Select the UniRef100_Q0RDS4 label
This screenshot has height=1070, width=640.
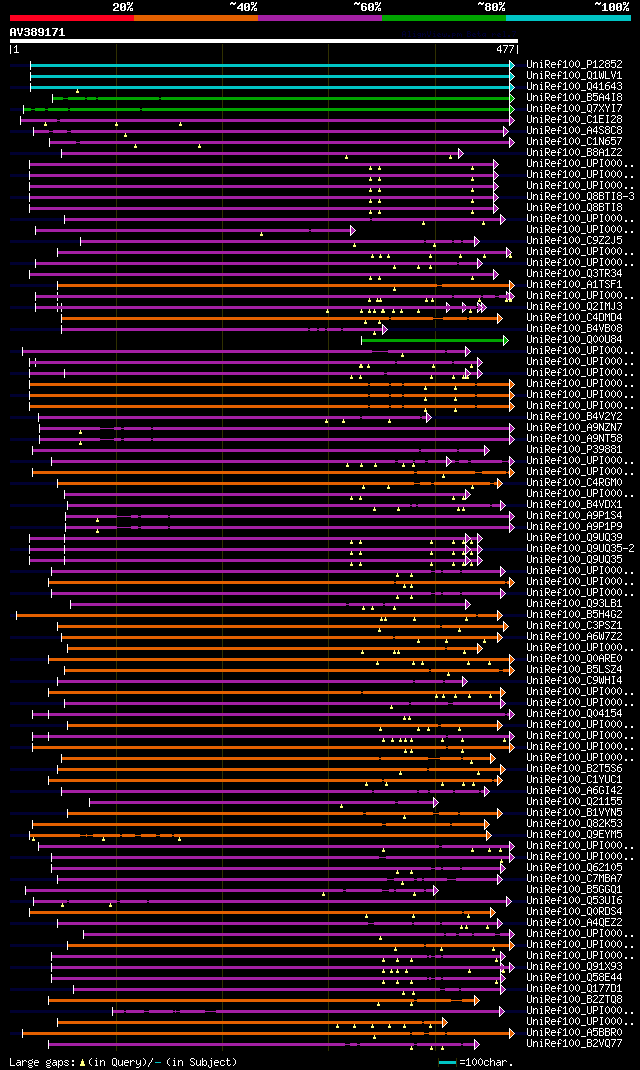pyautogui.click(x=574, y=911)
